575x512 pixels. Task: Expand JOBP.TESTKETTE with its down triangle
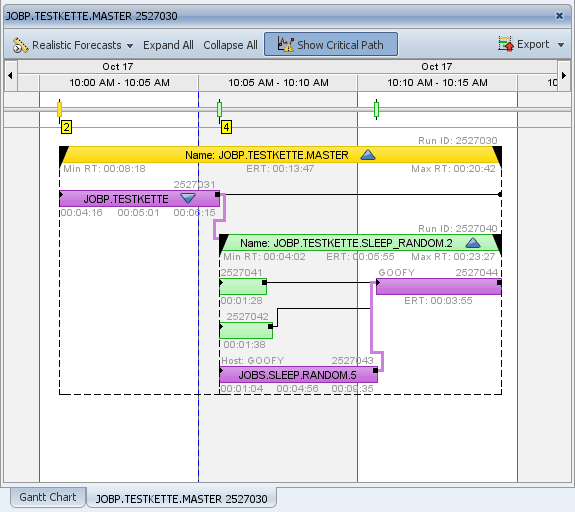click(x=188, y=198)
